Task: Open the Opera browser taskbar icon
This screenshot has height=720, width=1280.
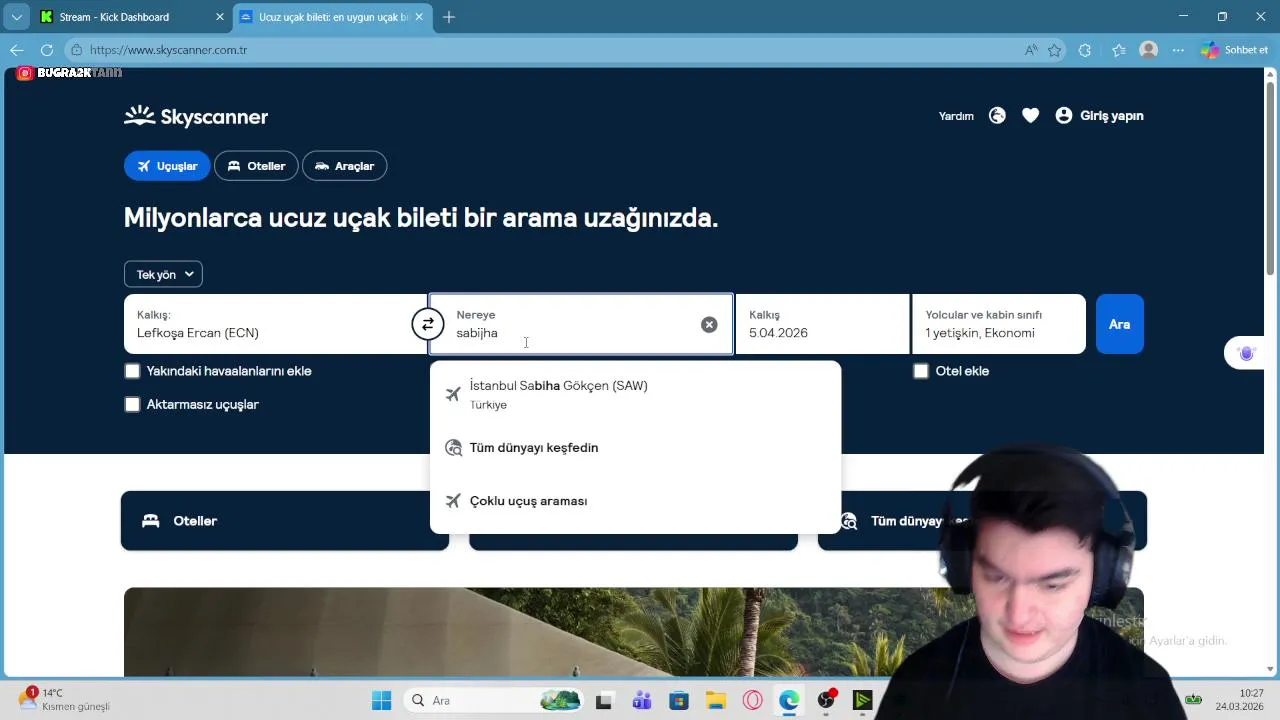Action: 752,701
